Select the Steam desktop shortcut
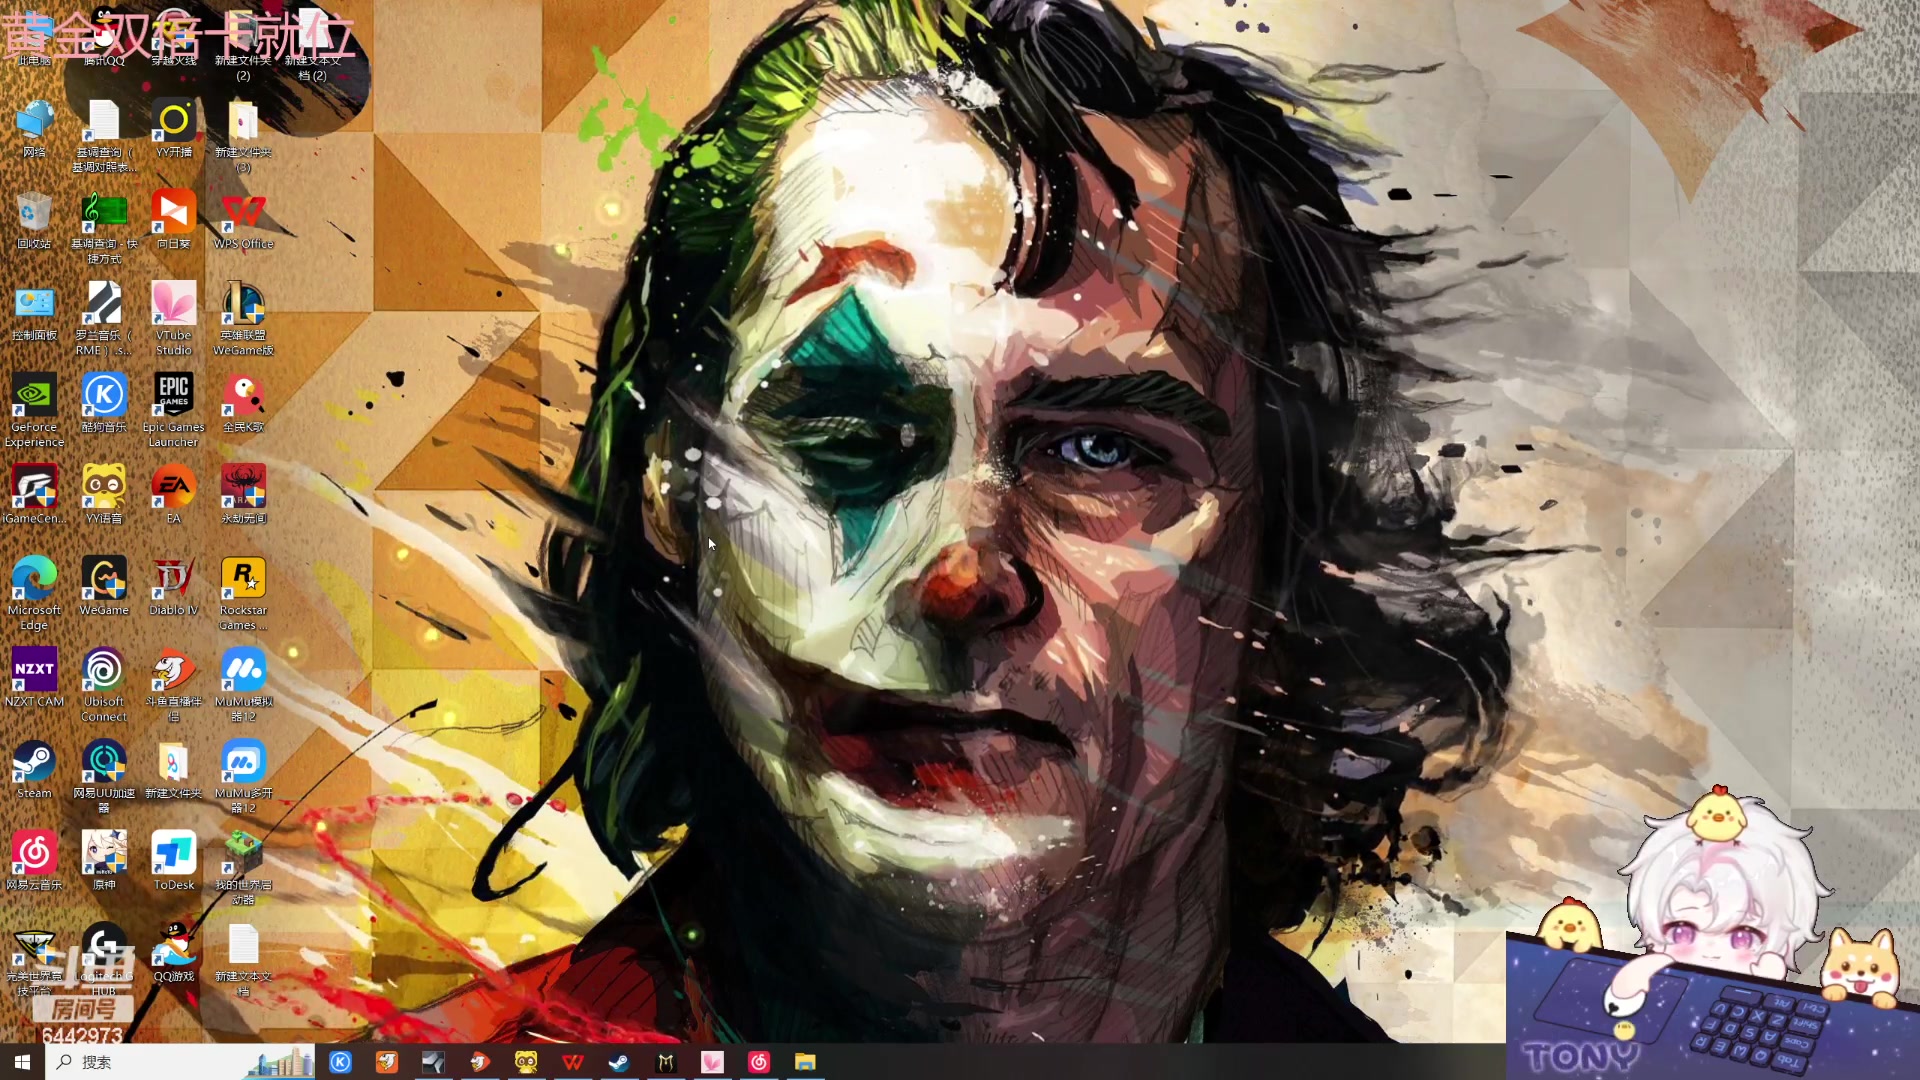Image resolution: width=1920 pixels, height=1080 pixels. (x=34, y=769)
